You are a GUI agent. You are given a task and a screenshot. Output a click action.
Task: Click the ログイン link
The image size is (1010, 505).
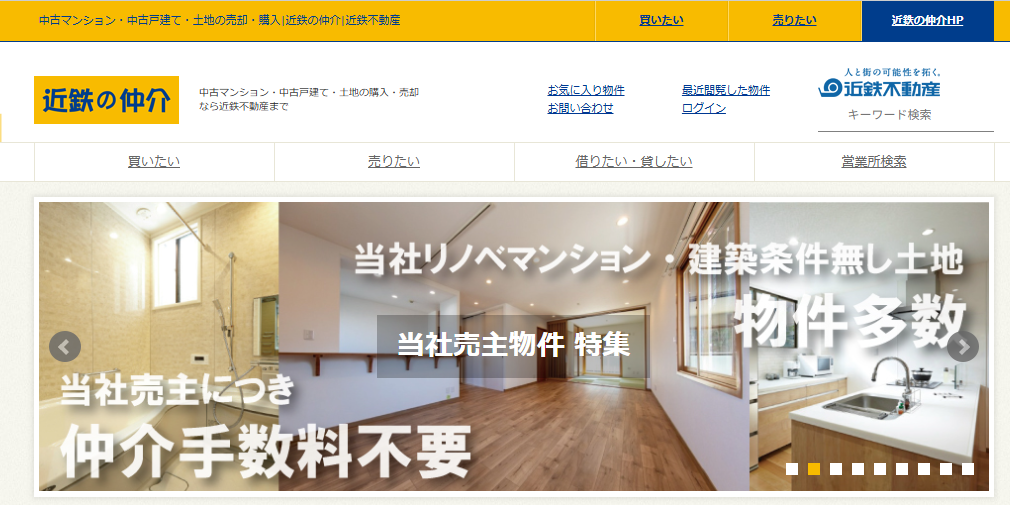pyautogui.click(x=704, y=108)
